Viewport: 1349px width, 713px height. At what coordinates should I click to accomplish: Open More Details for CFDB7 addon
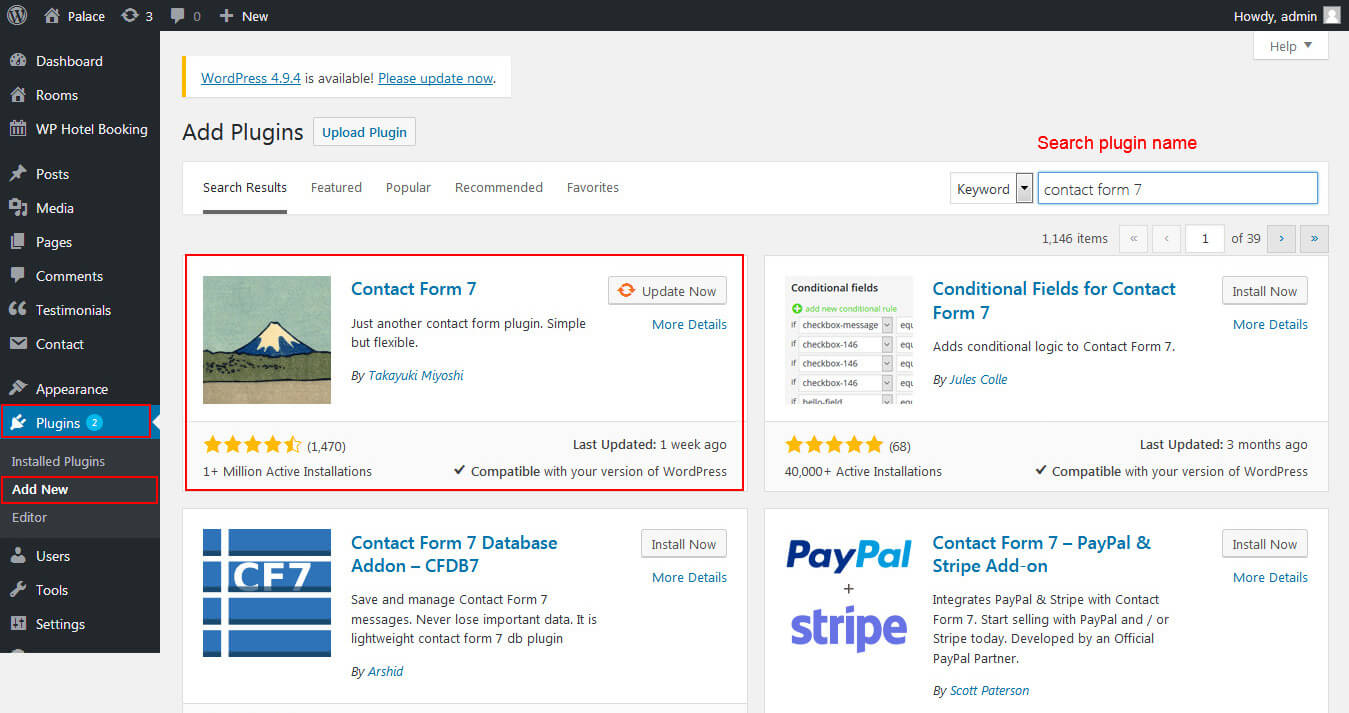[x=689, y=577]
